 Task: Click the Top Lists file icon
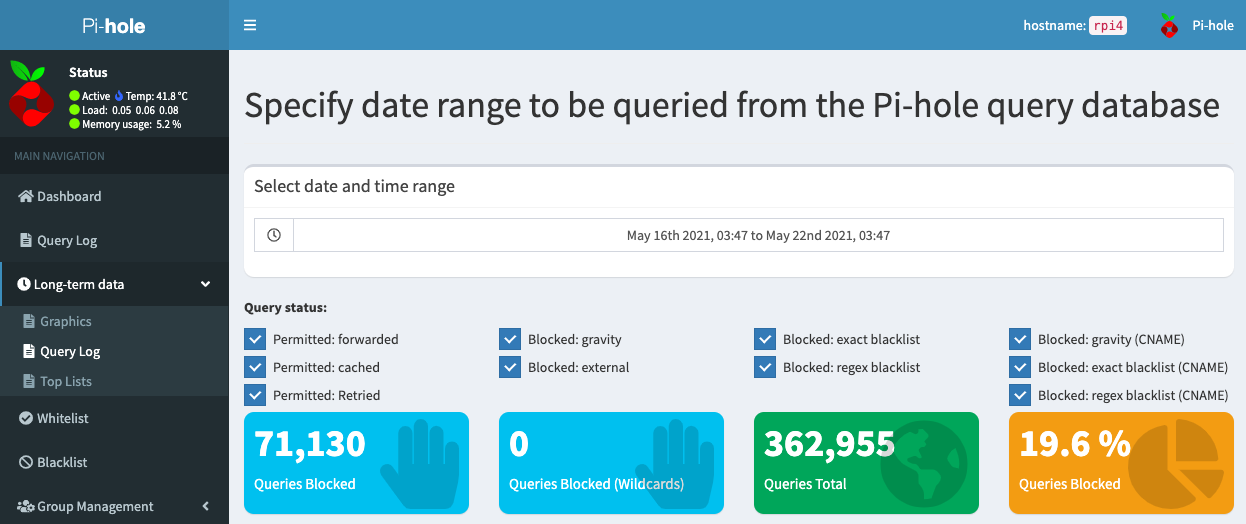click(x=28, y=381)
